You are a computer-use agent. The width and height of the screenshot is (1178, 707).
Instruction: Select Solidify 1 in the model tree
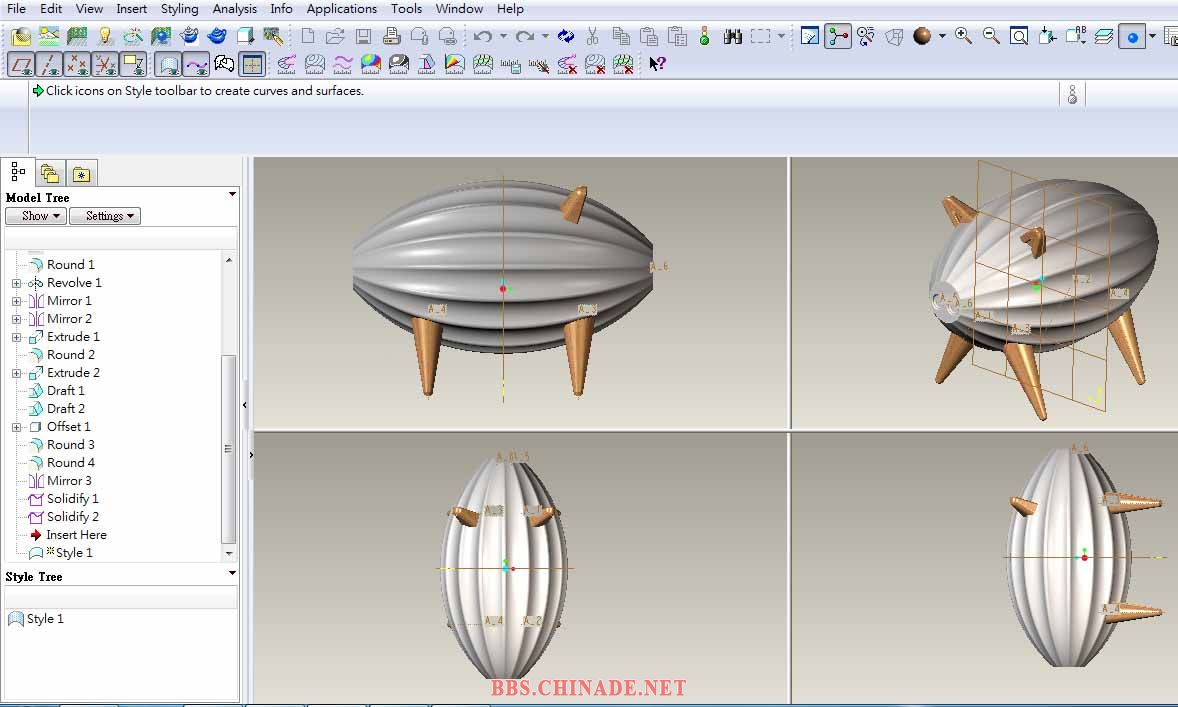coord(72,499)
